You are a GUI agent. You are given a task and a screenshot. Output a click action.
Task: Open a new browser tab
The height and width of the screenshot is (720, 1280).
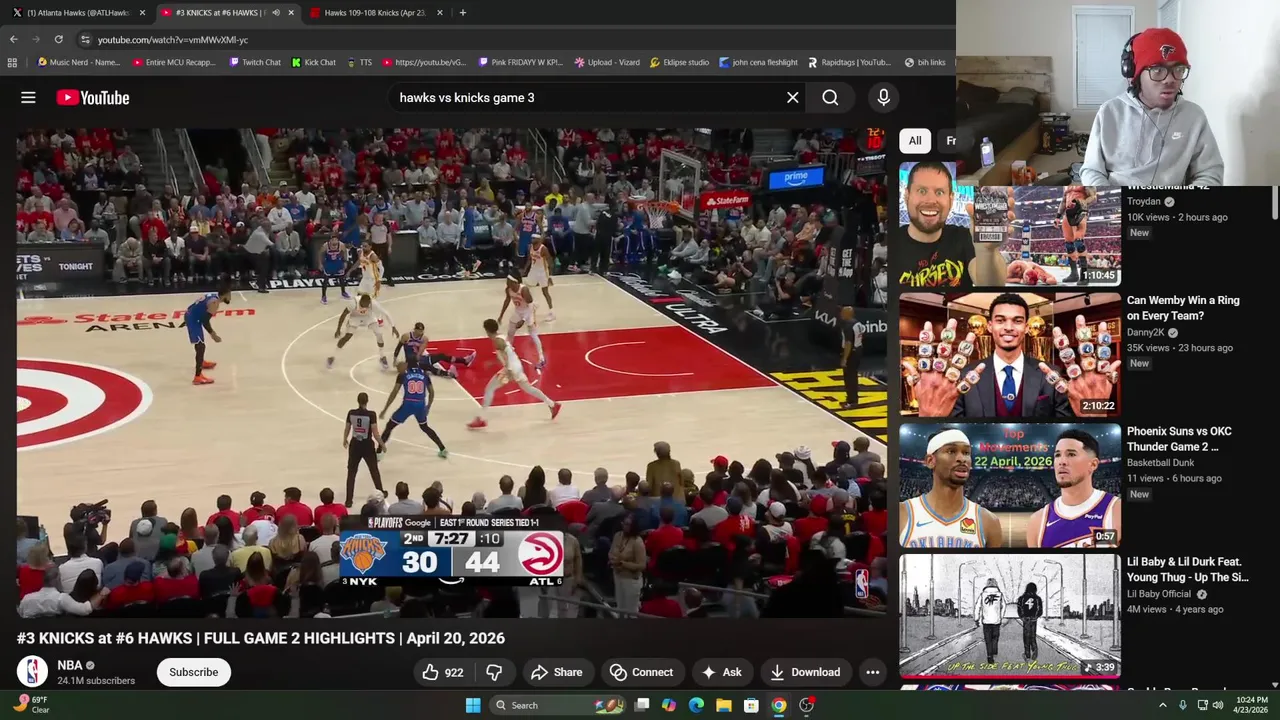(x=462, y=13)
